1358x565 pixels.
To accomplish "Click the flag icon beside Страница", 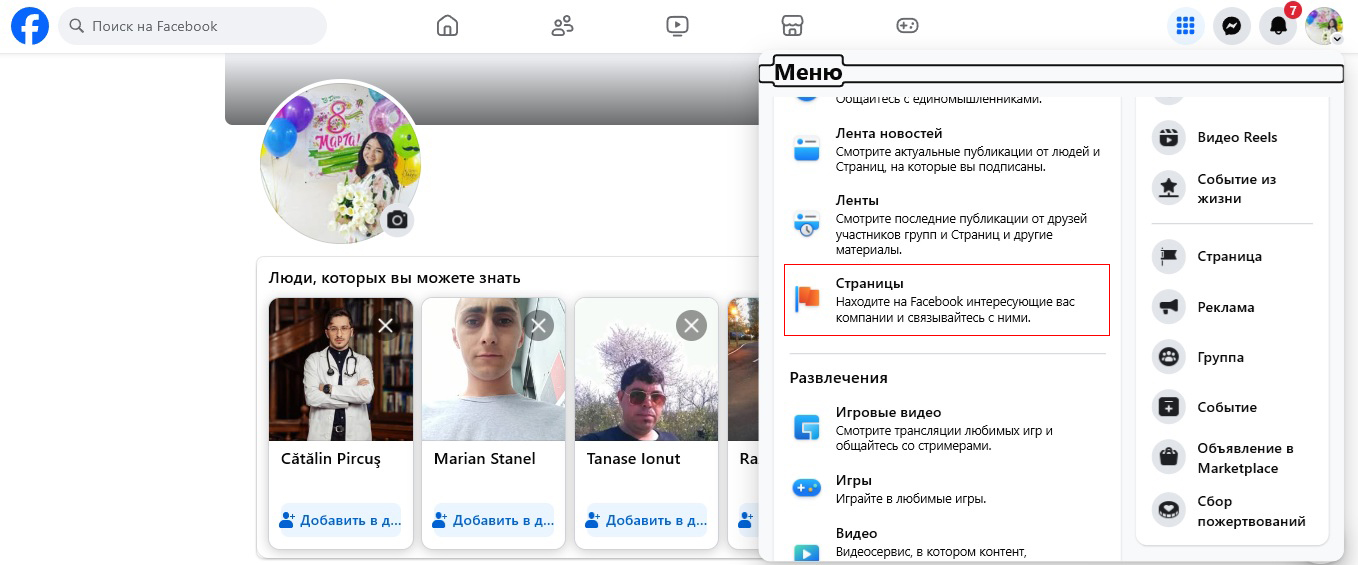I will pos(1168,256).
